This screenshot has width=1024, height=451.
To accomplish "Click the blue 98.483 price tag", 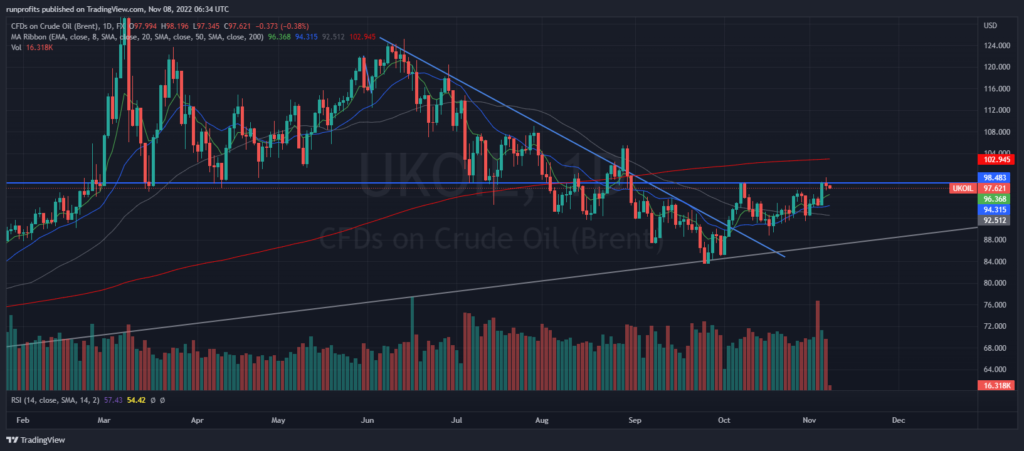I will coord(995,177).
